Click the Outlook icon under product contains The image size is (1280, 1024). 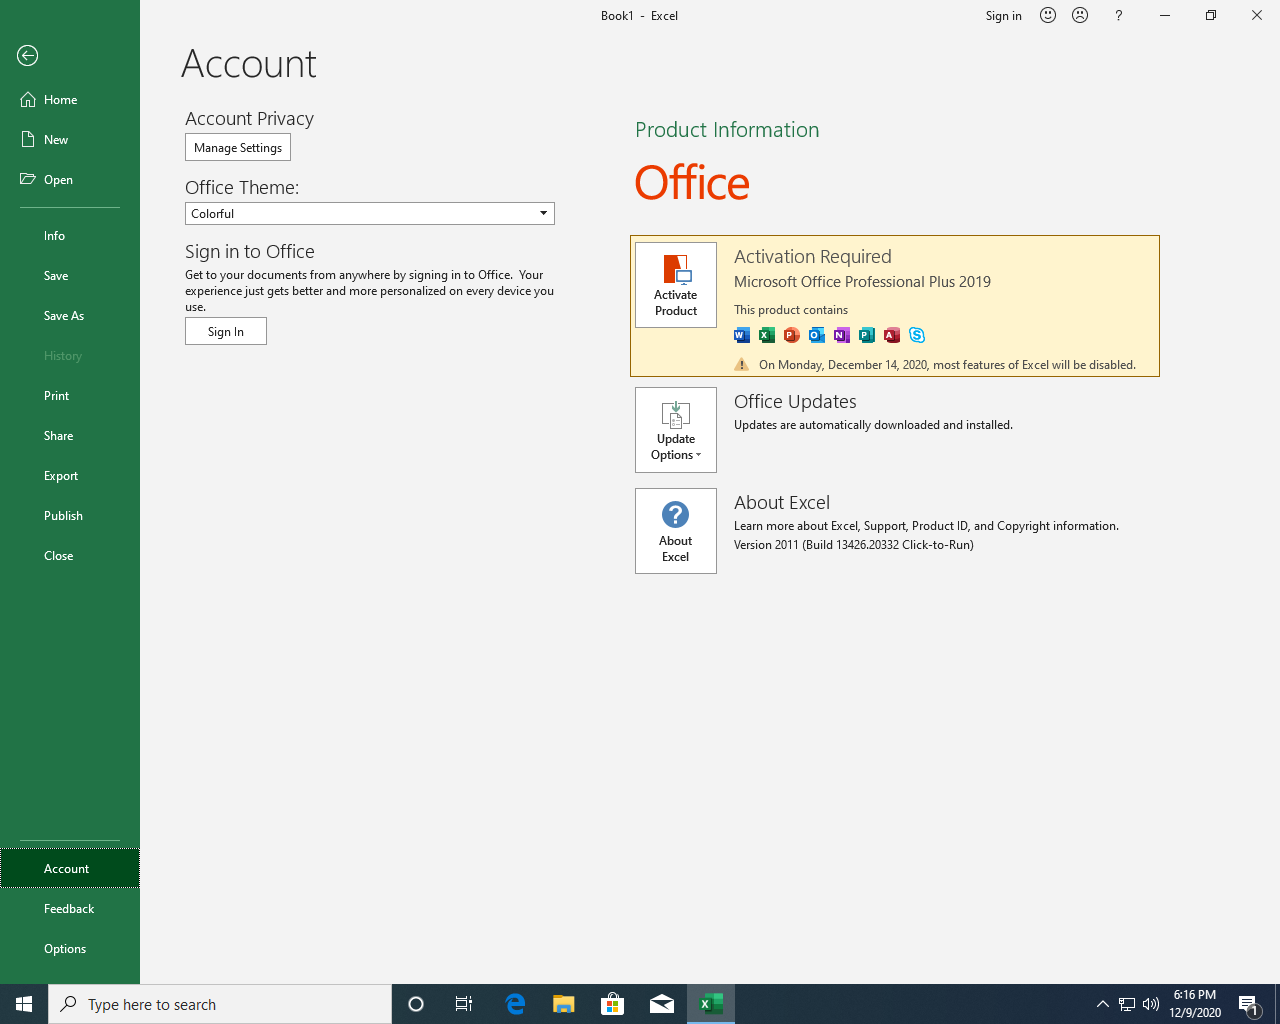817,335
